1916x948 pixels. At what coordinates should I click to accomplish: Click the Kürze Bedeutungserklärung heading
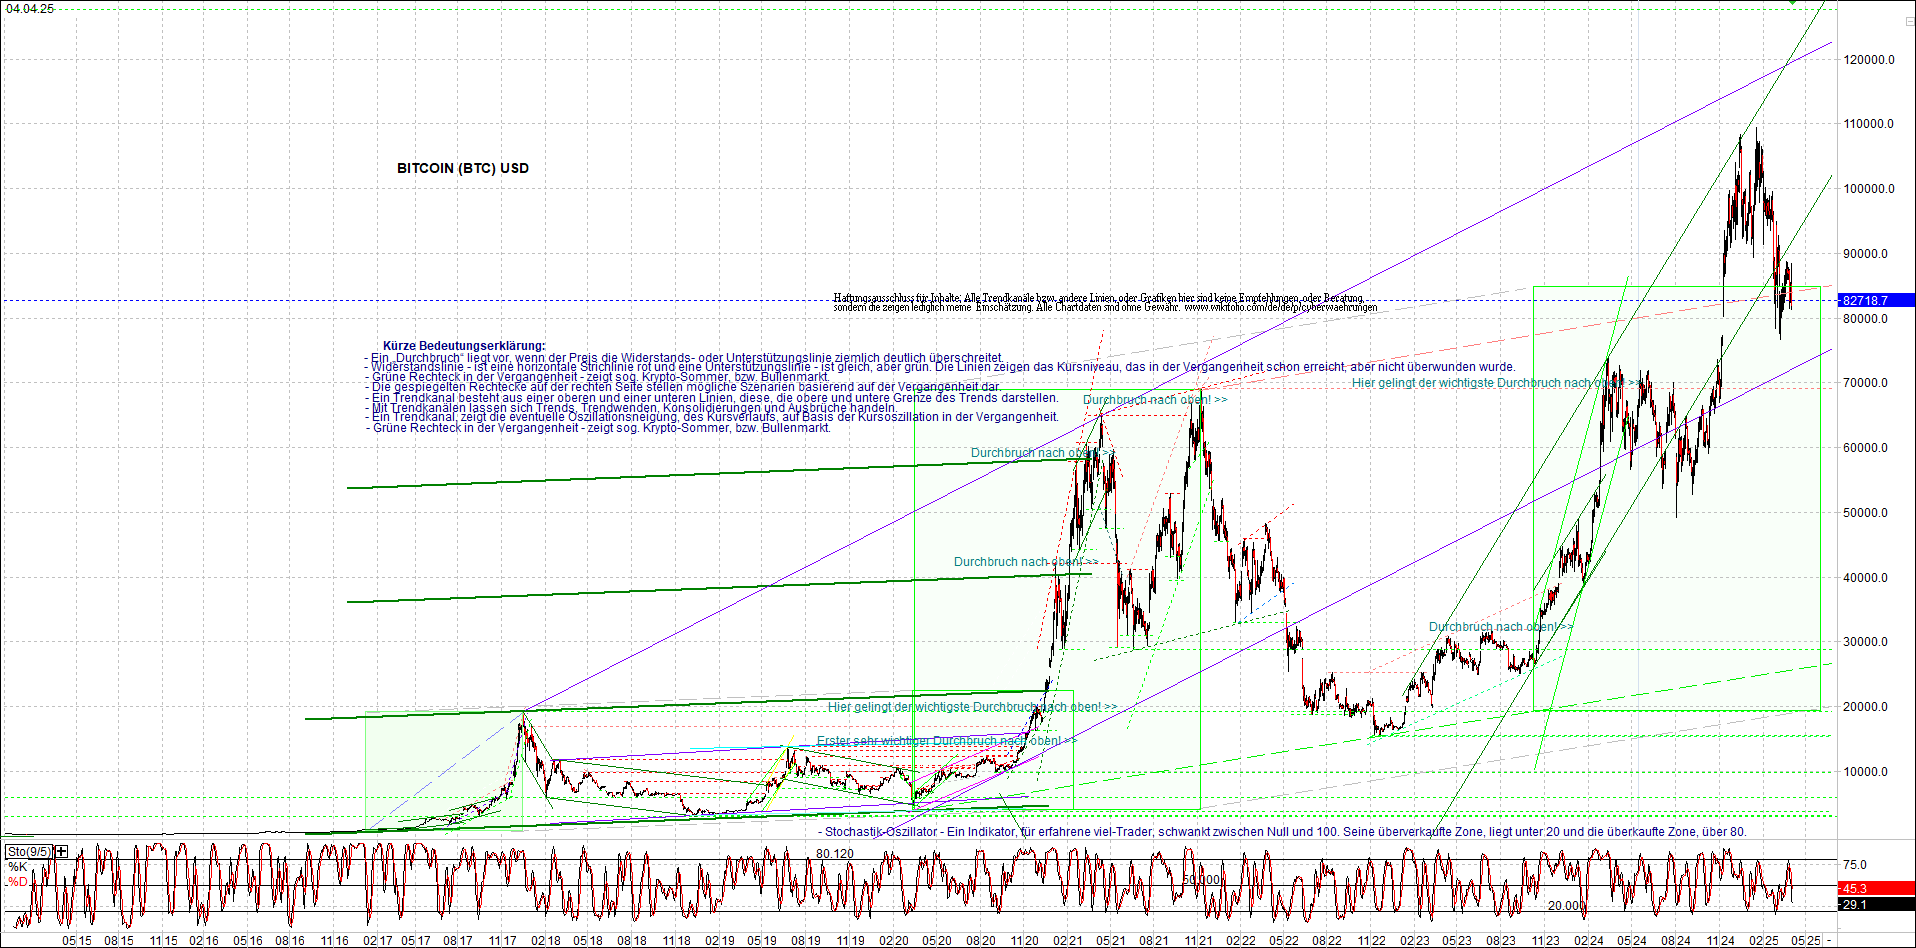coord(464,346)
